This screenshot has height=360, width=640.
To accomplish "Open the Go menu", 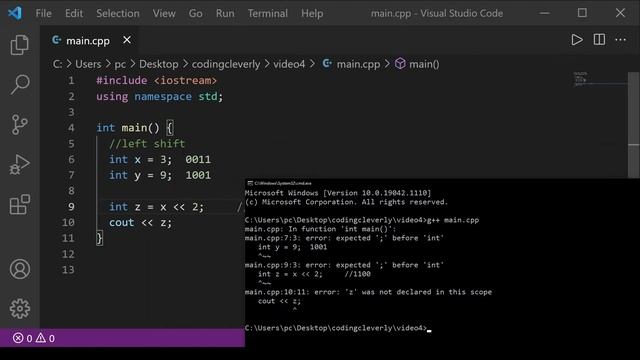I will [x=196, y=13].
